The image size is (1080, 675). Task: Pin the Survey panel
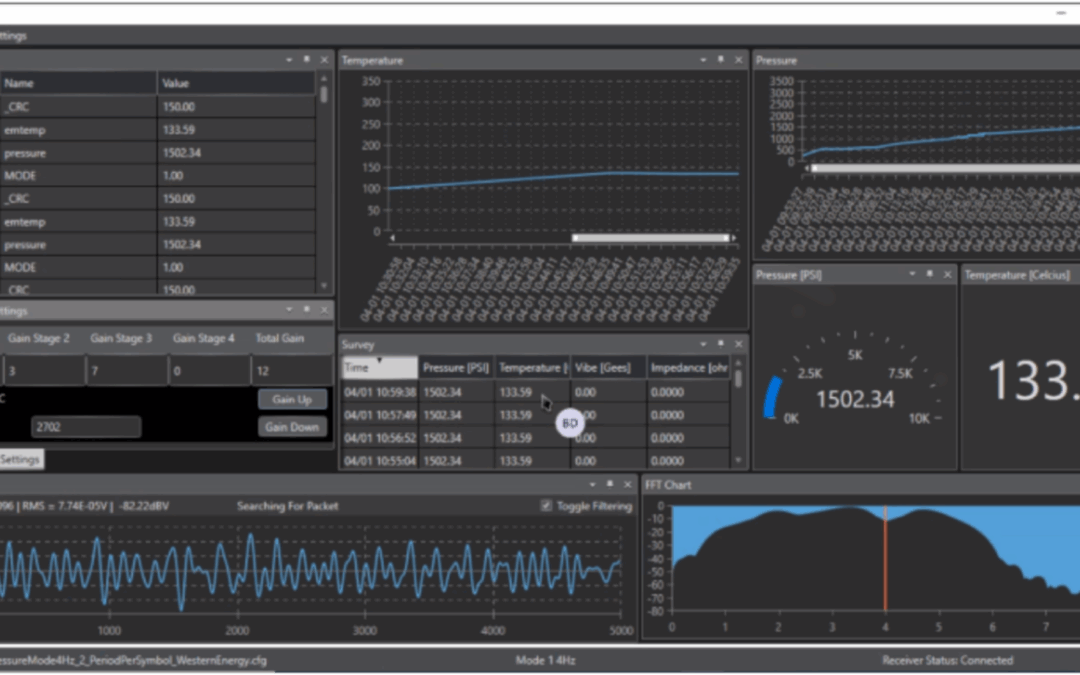pyautogui.click(x=720, y=344)
